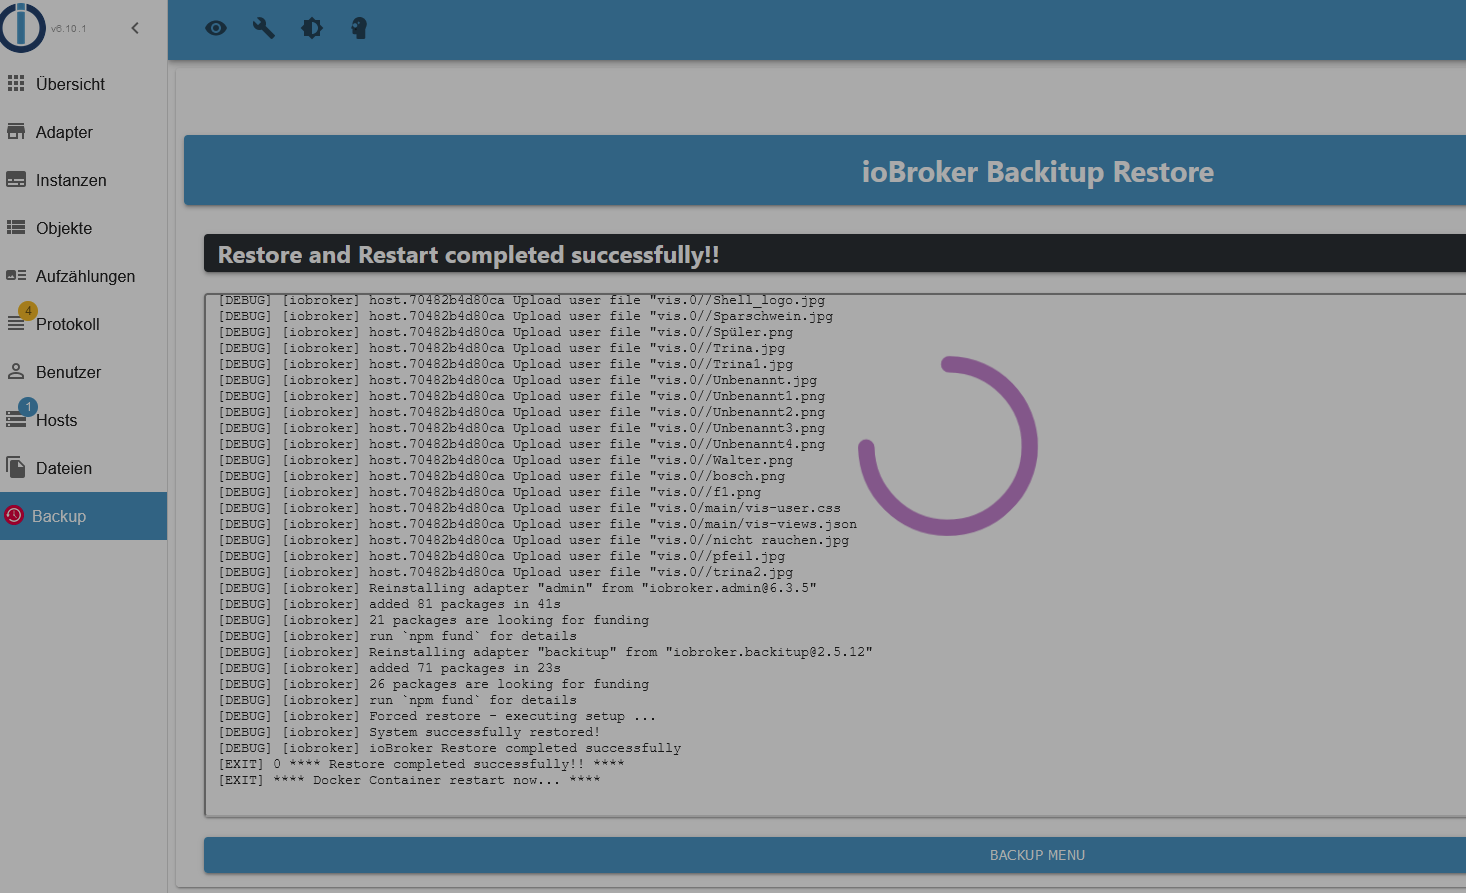Image resolution: width=1466 pixels, height=893 pixels.
Task: Click EXIT line Docker Container restart now
Action: tap(410, 780)
